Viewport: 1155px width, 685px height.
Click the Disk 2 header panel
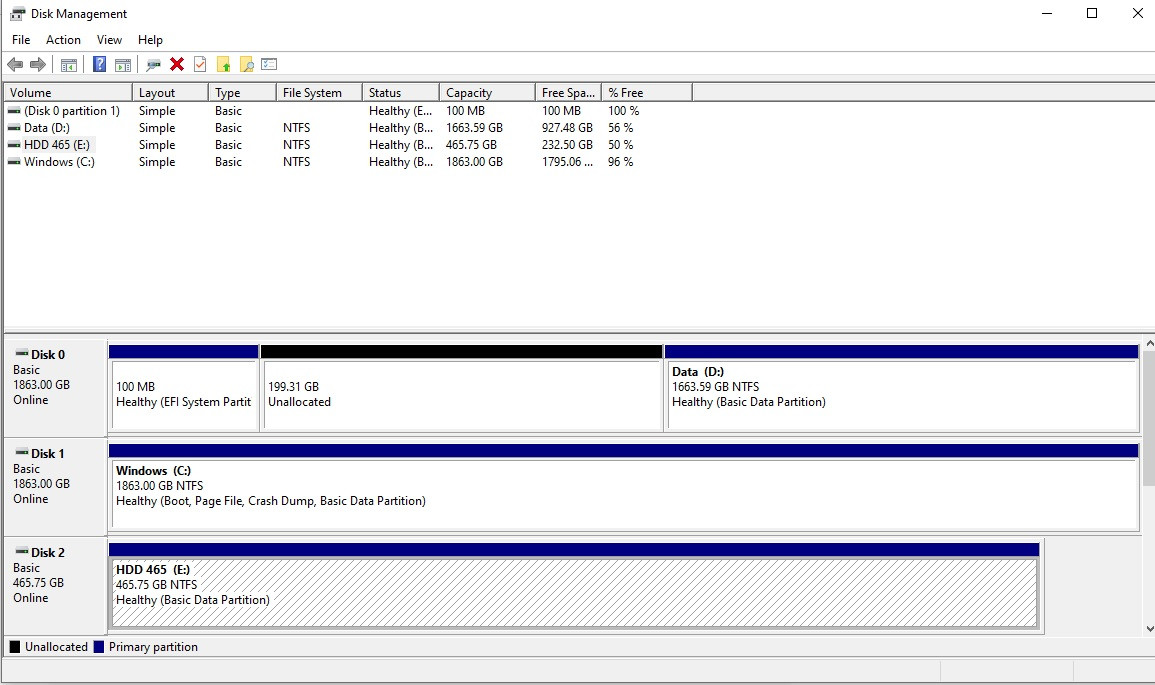(x=55, y=586)
